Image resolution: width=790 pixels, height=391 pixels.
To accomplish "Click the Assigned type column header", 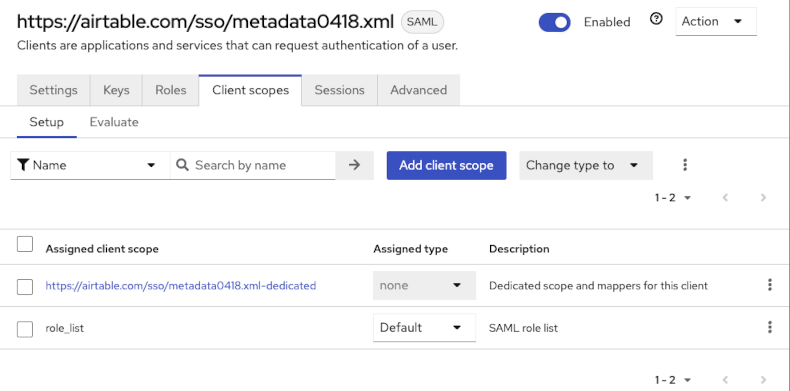I will pyautogui.click(x=410, y=249).
